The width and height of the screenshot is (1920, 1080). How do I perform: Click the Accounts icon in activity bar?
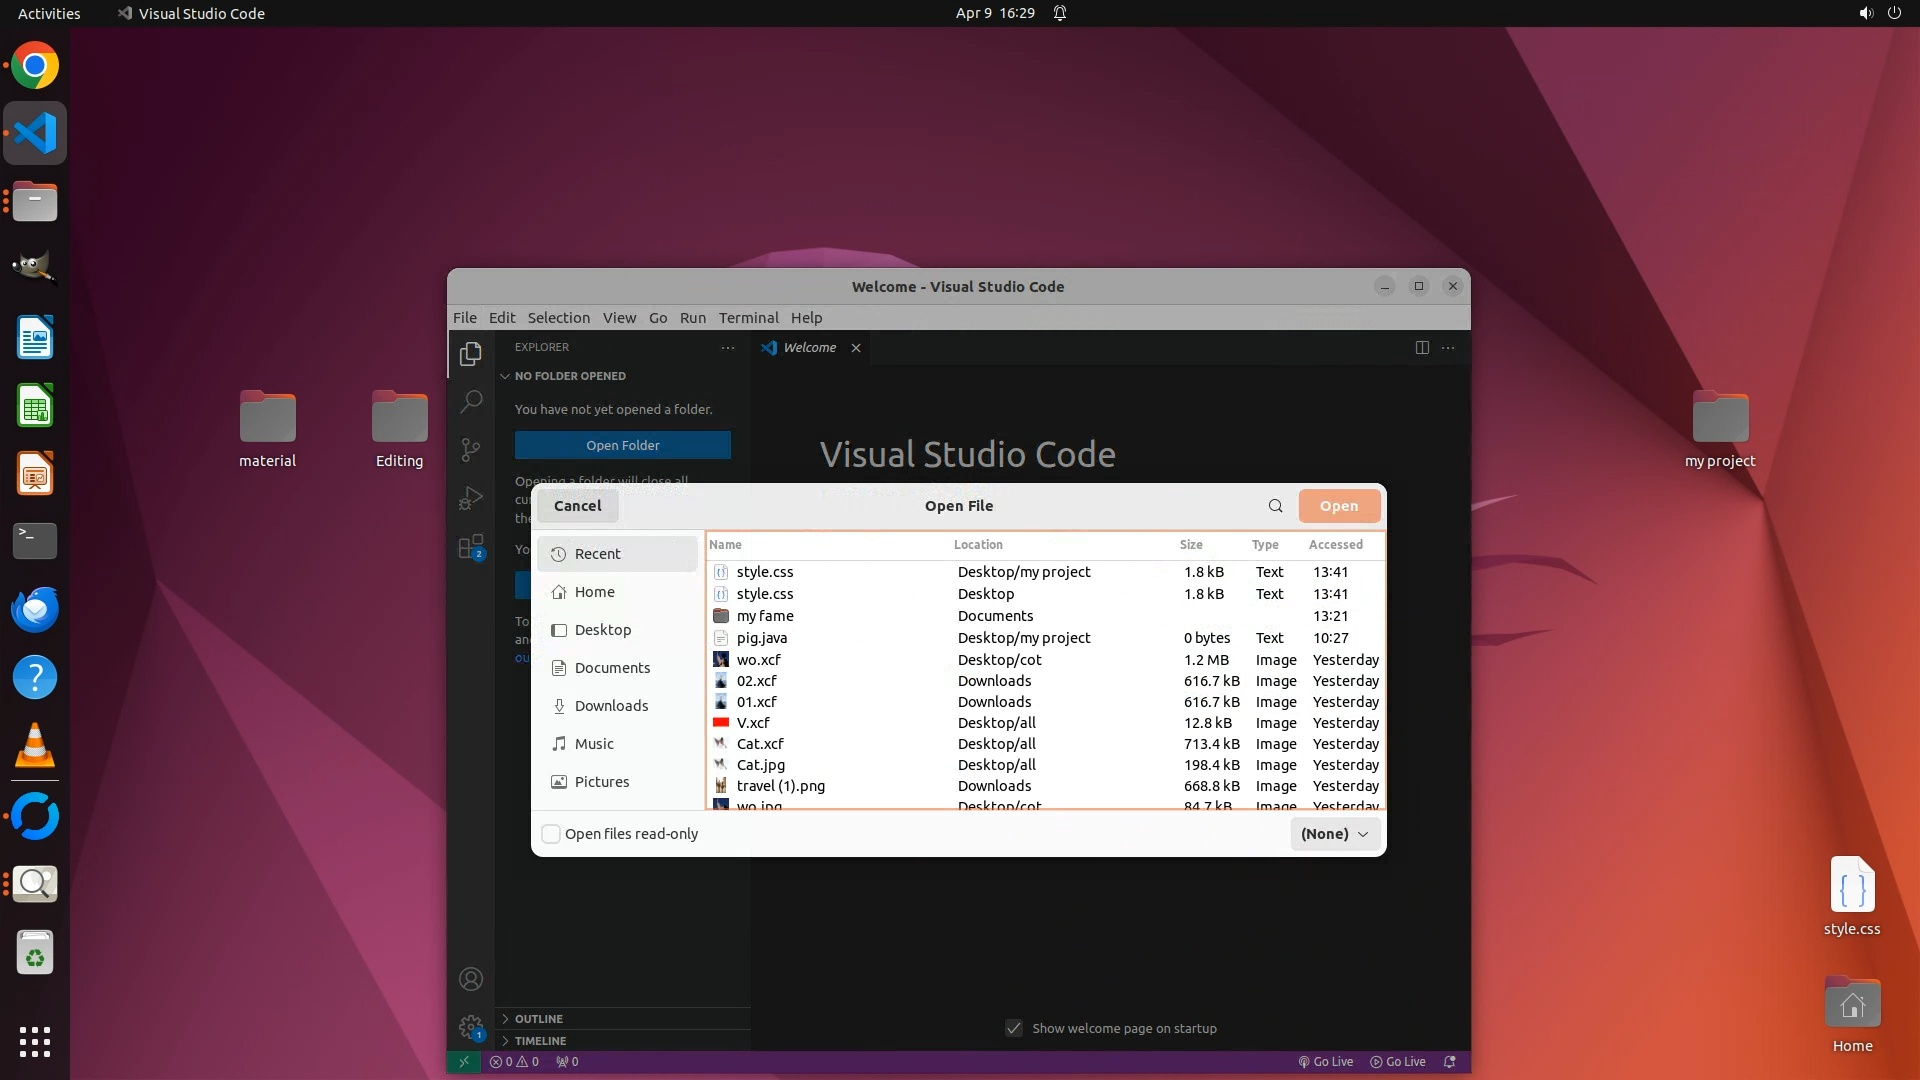(471, 979)
